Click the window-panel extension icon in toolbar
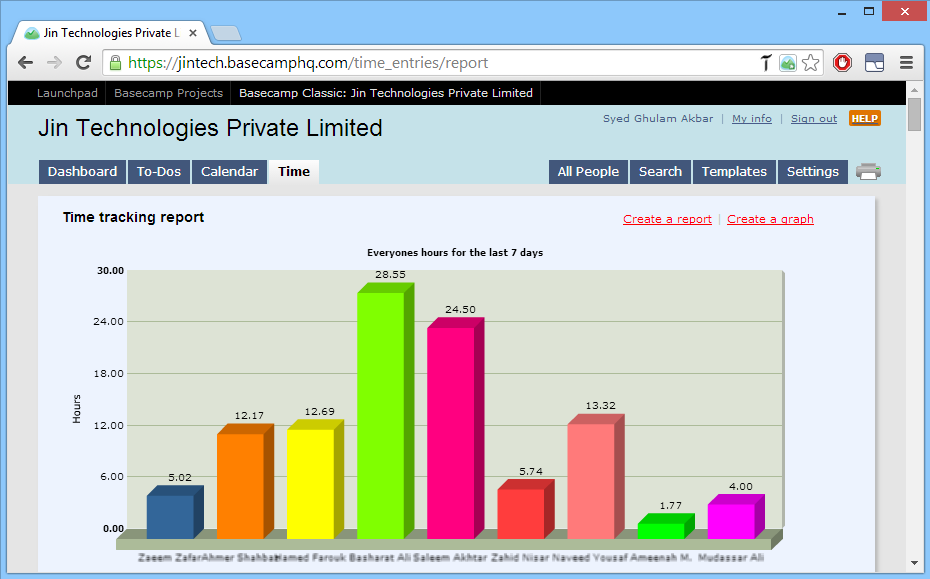This screenshot has height=579, width=930. (874, 63)
